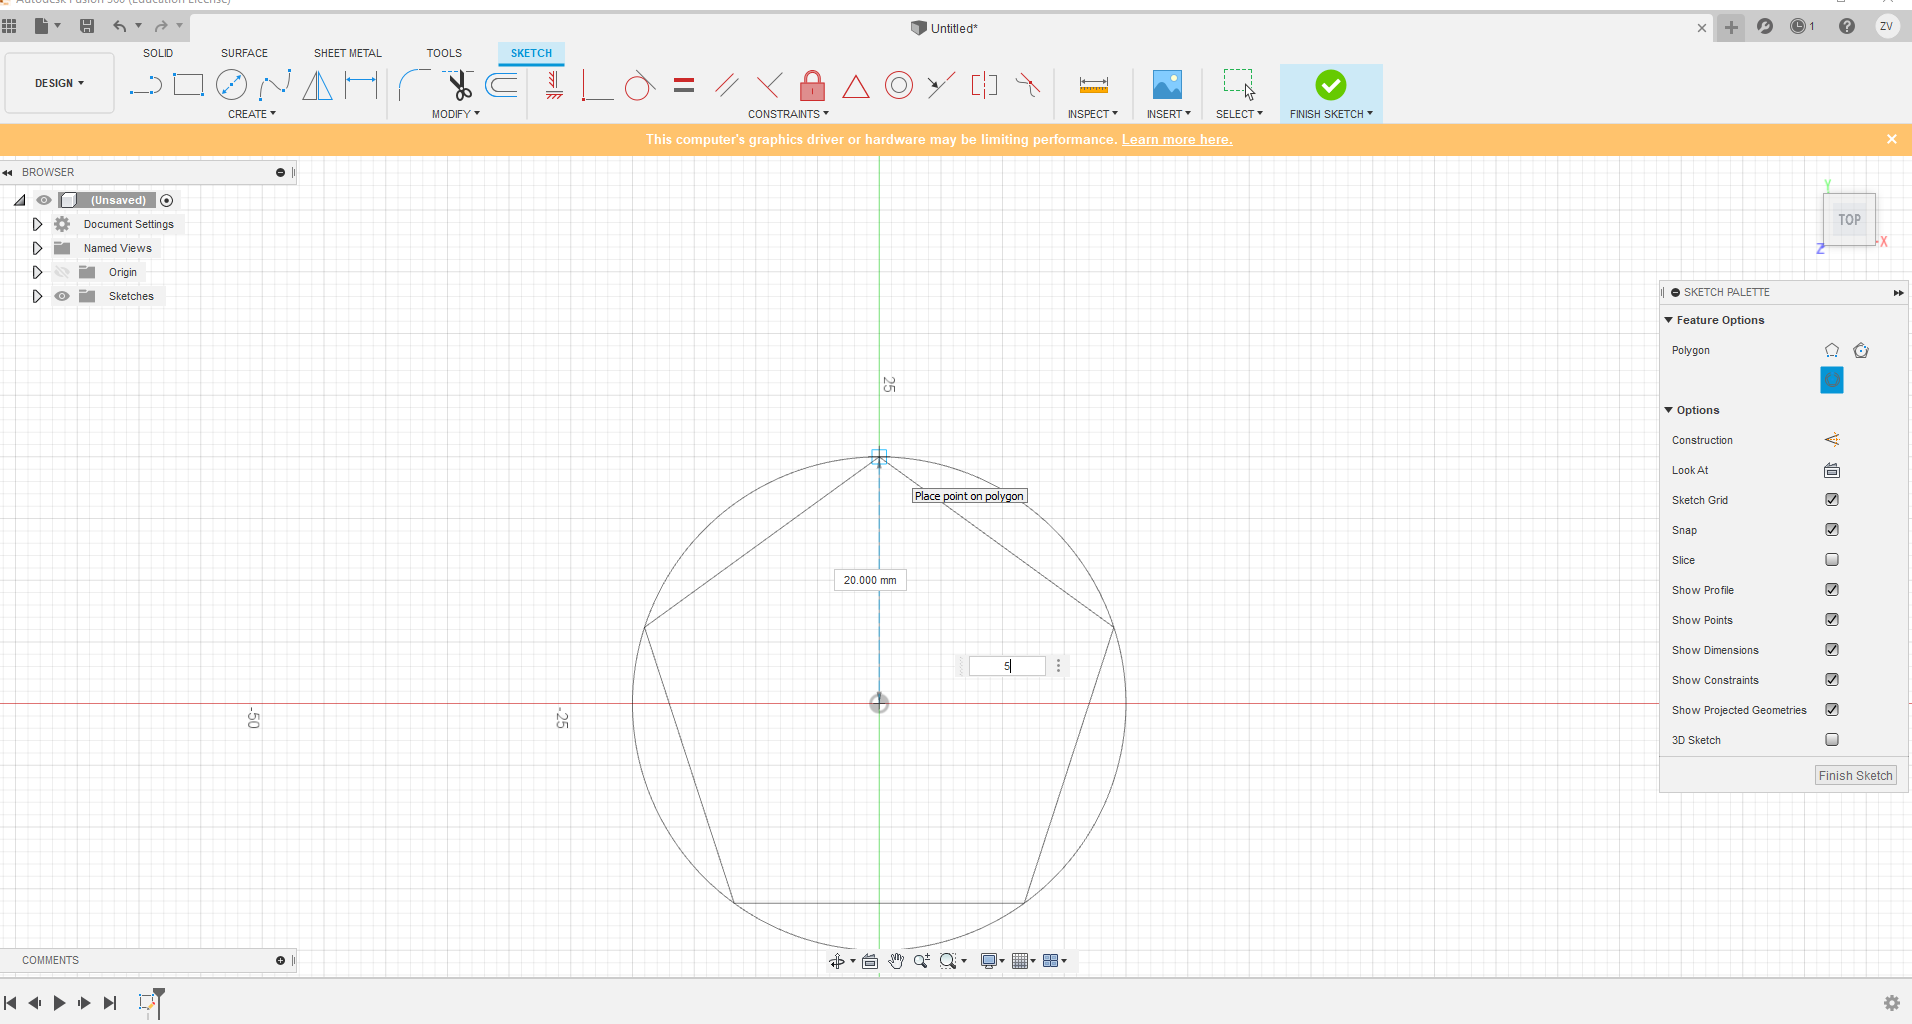Select the Trim scissors tool
Image resolution: width=1912 pixels, height=1024 pixels.
459,85
